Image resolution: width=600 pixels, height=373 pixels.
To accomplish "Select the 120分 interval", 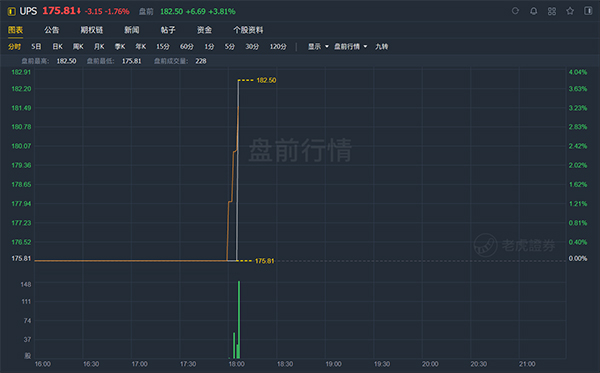I will pos(278,47).
